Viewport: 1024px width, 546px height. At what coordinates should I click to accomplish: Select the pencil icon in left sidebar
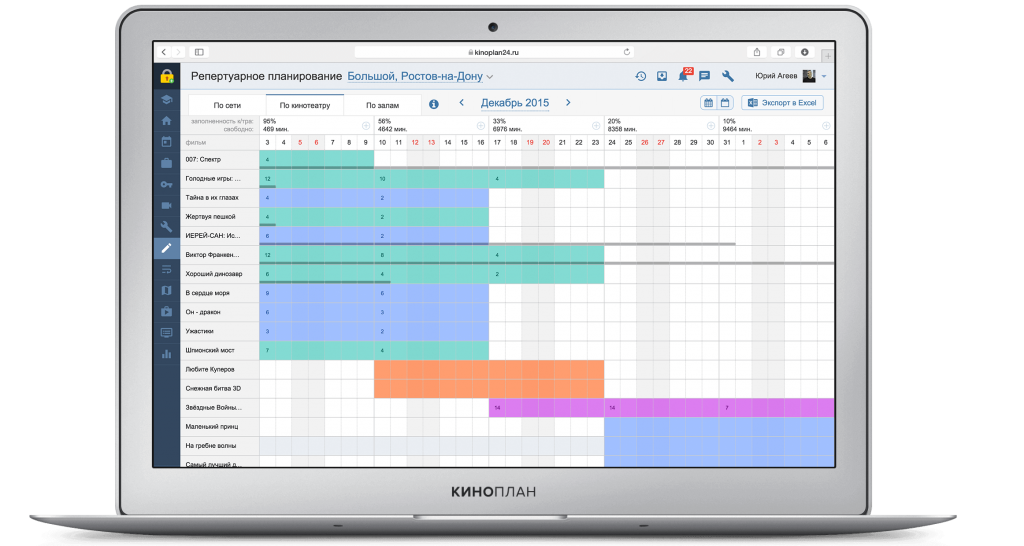[166, 249]
